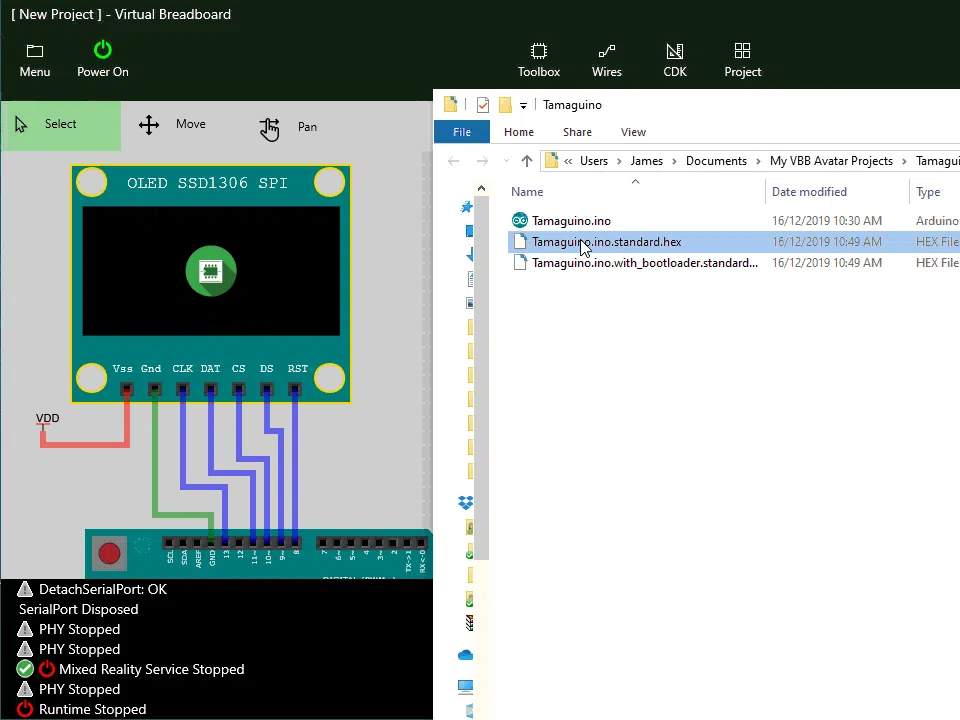This screenshot has width=960, height=720.
Task: Open the Share ribbon tab
Action: coord(577,132)
